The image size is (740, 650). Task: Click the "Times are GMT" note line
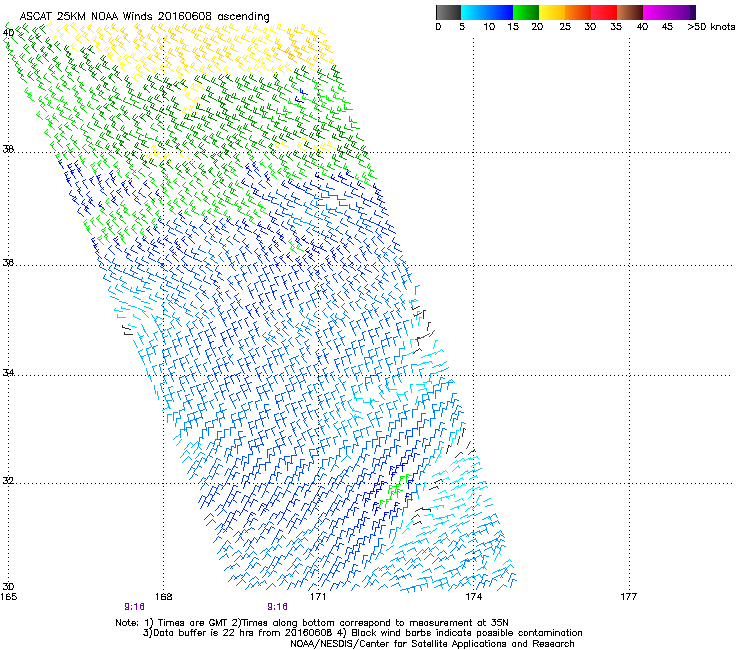(312, 623)
